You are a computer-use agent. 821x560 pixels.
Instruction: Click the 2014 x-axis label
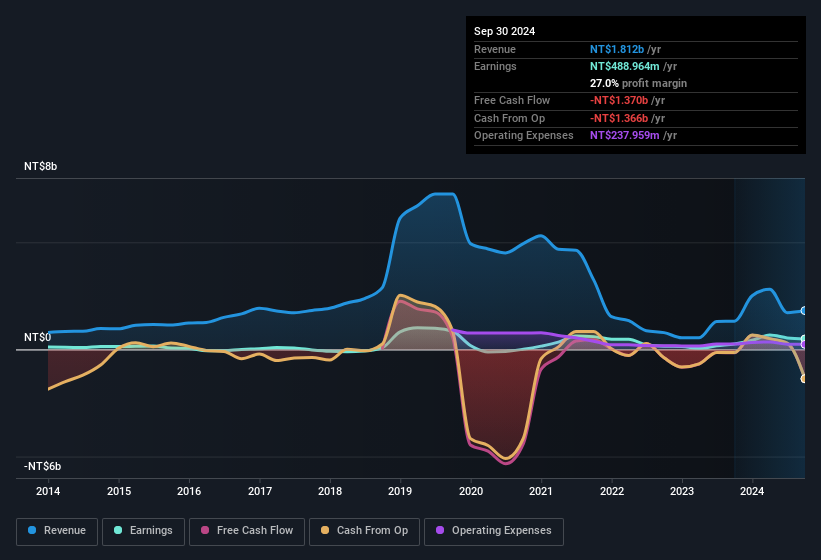[48, 491]
